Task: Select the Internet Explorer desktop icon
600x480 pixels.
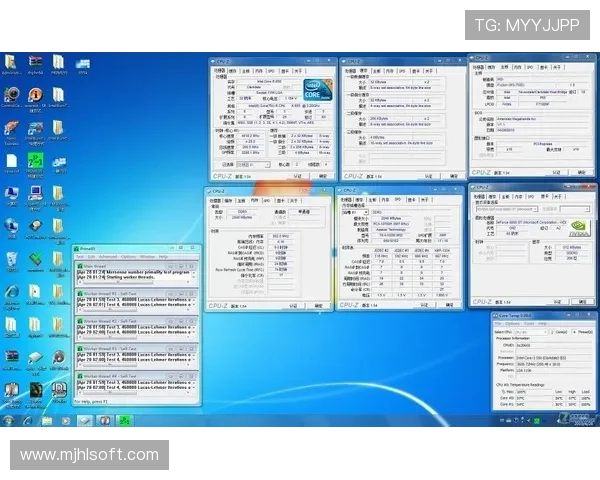Action: pos(11,292)
